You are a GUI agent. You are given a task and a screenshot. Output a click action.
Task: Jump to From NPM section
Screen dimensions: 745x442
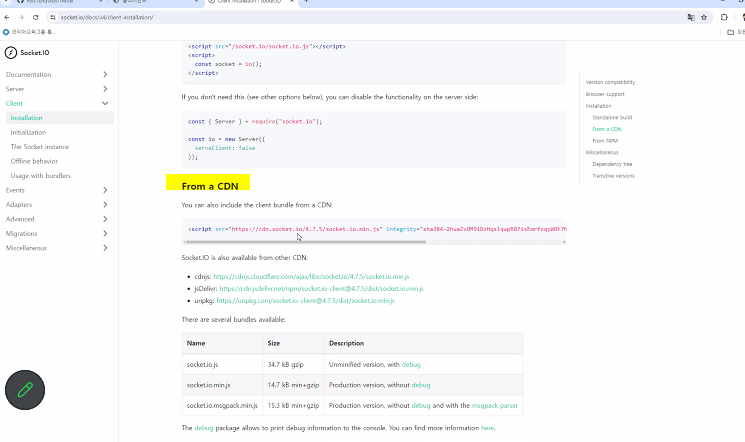[605, 141]
